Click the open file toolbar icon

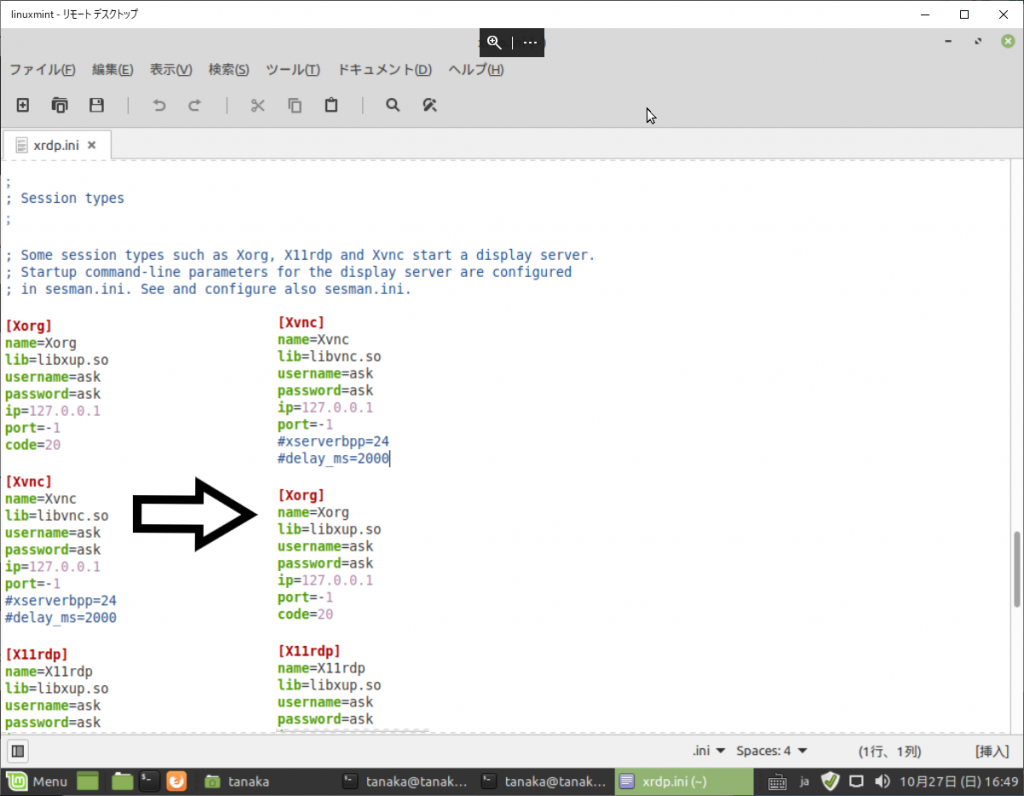coord(59,105)
